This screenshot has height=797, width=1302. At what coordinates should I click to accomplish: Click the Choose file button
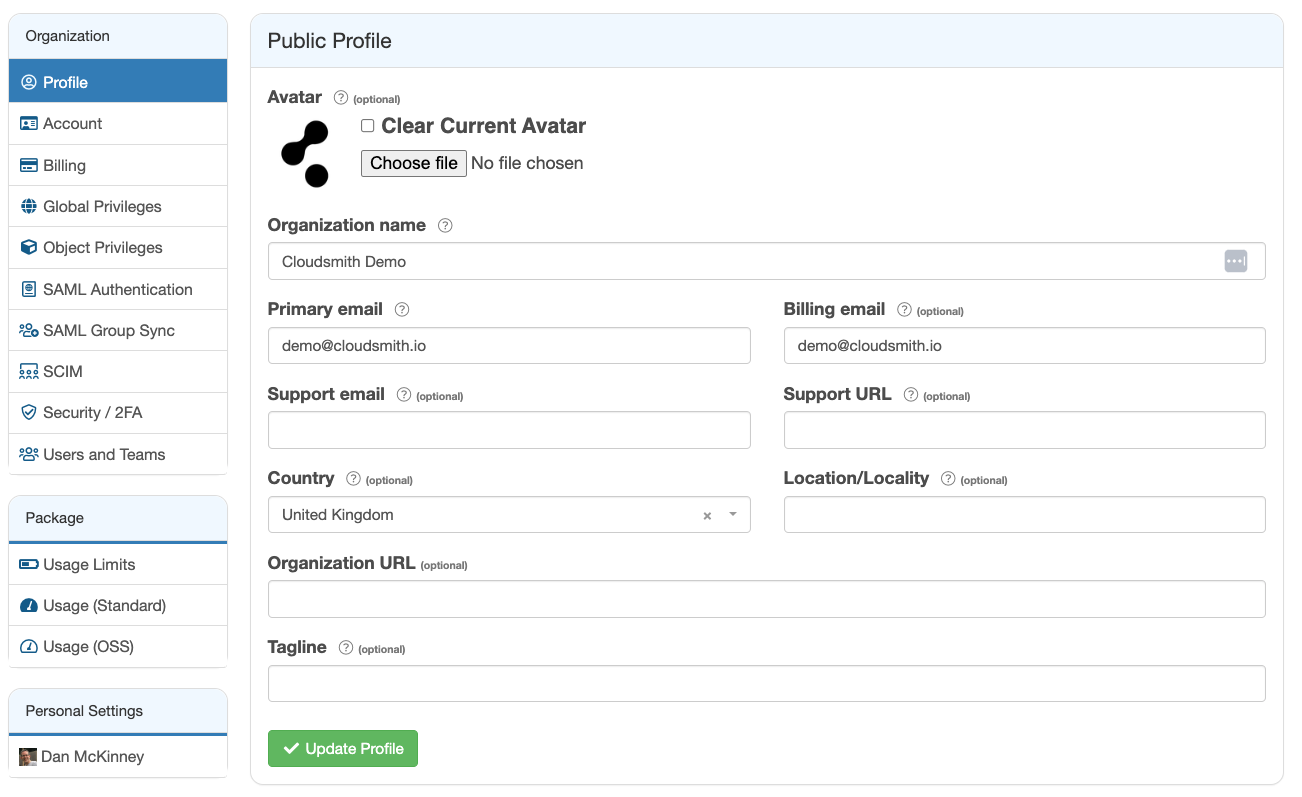click(414, 163)
